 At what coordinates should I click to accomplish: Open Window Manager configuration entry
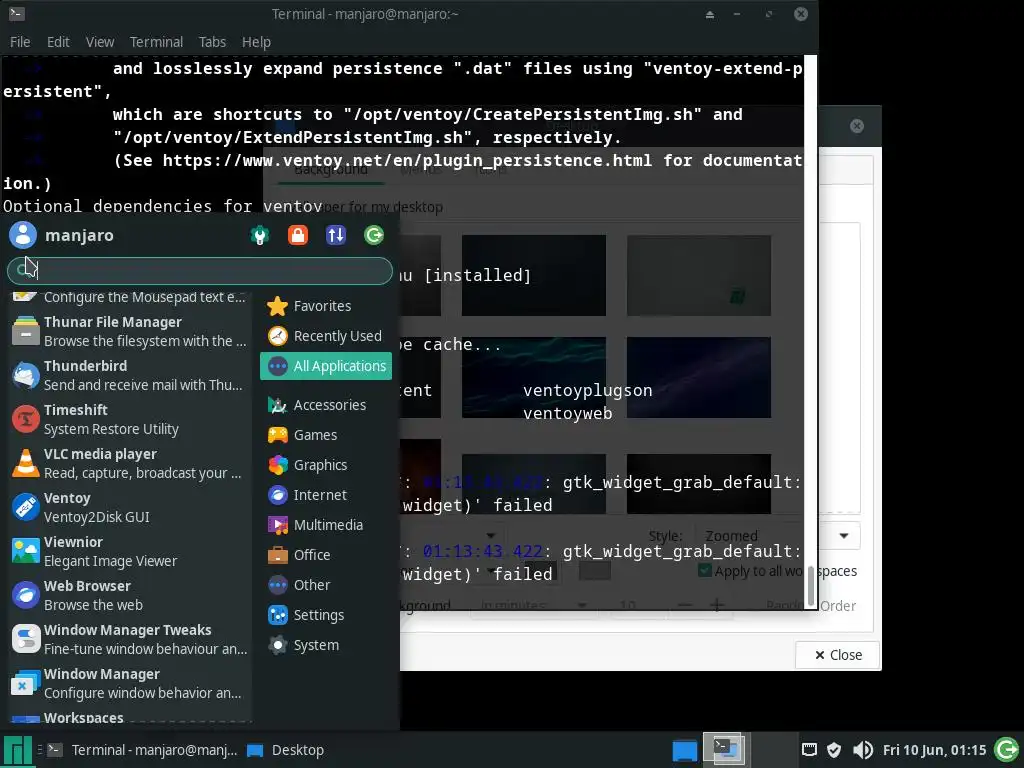point(129,683)
